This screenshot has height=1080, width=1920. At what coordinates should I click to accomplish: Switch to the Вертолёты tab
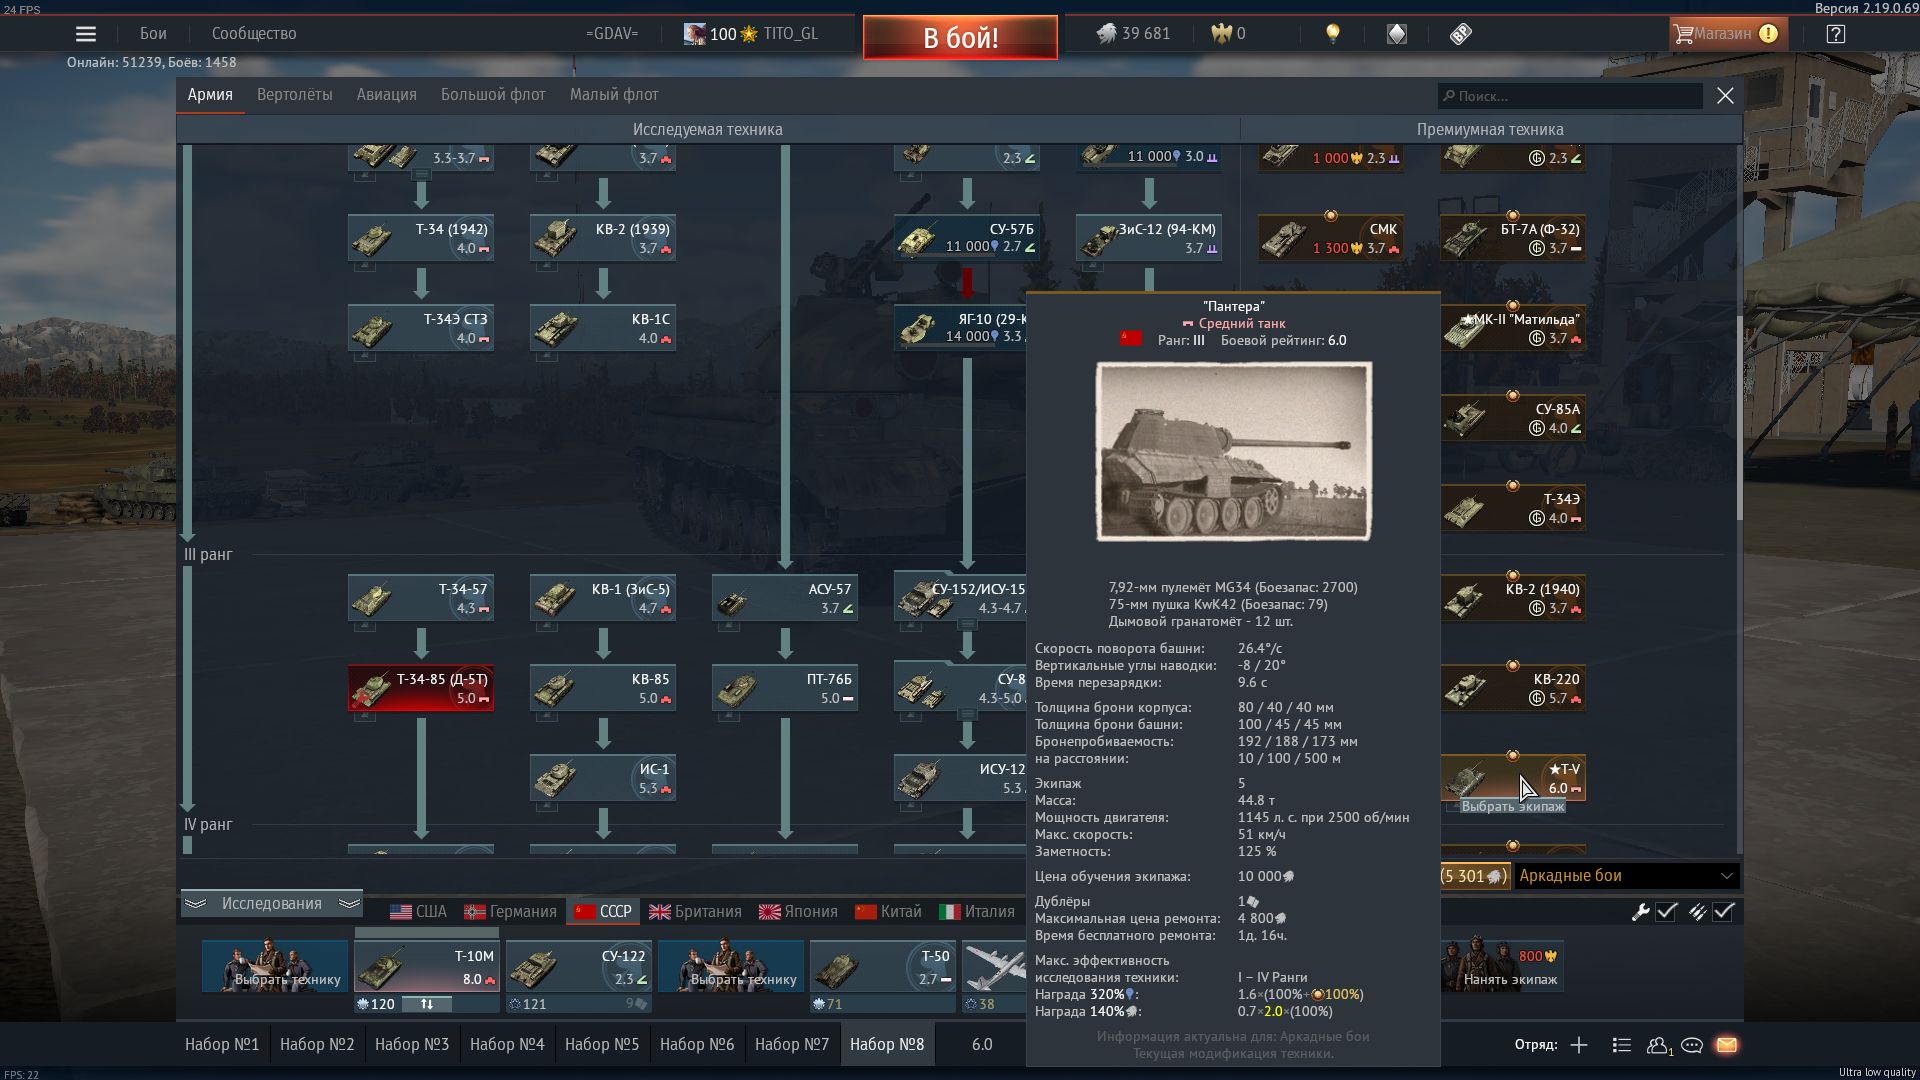pyautogui.click(x=294, y=95)
